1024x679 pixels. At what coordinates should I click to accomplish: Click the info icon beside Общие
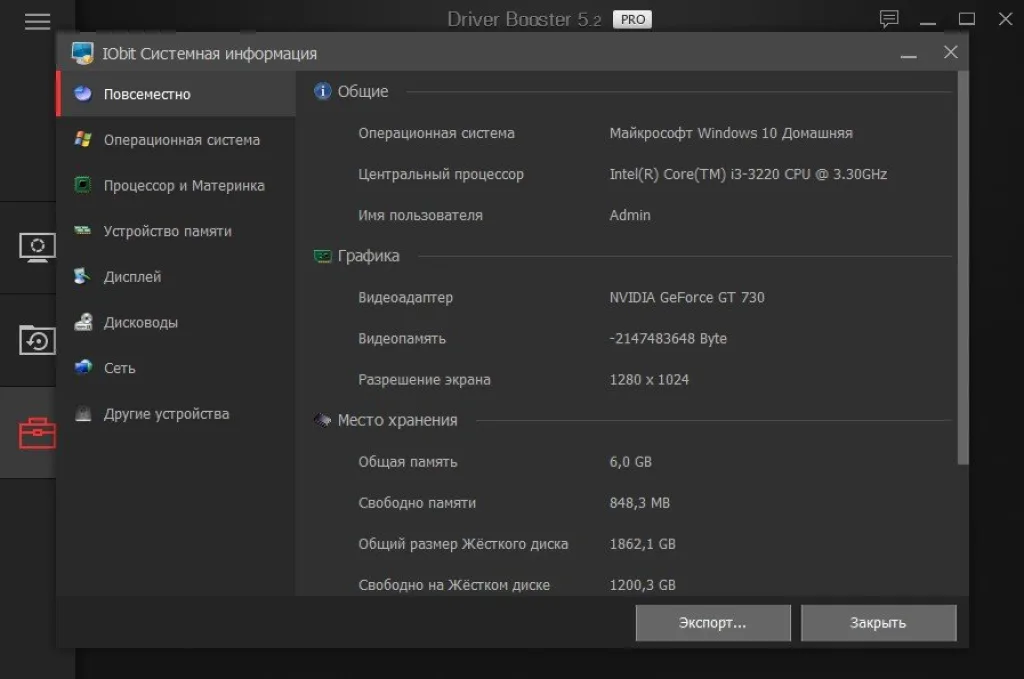(x=322, y=91)
